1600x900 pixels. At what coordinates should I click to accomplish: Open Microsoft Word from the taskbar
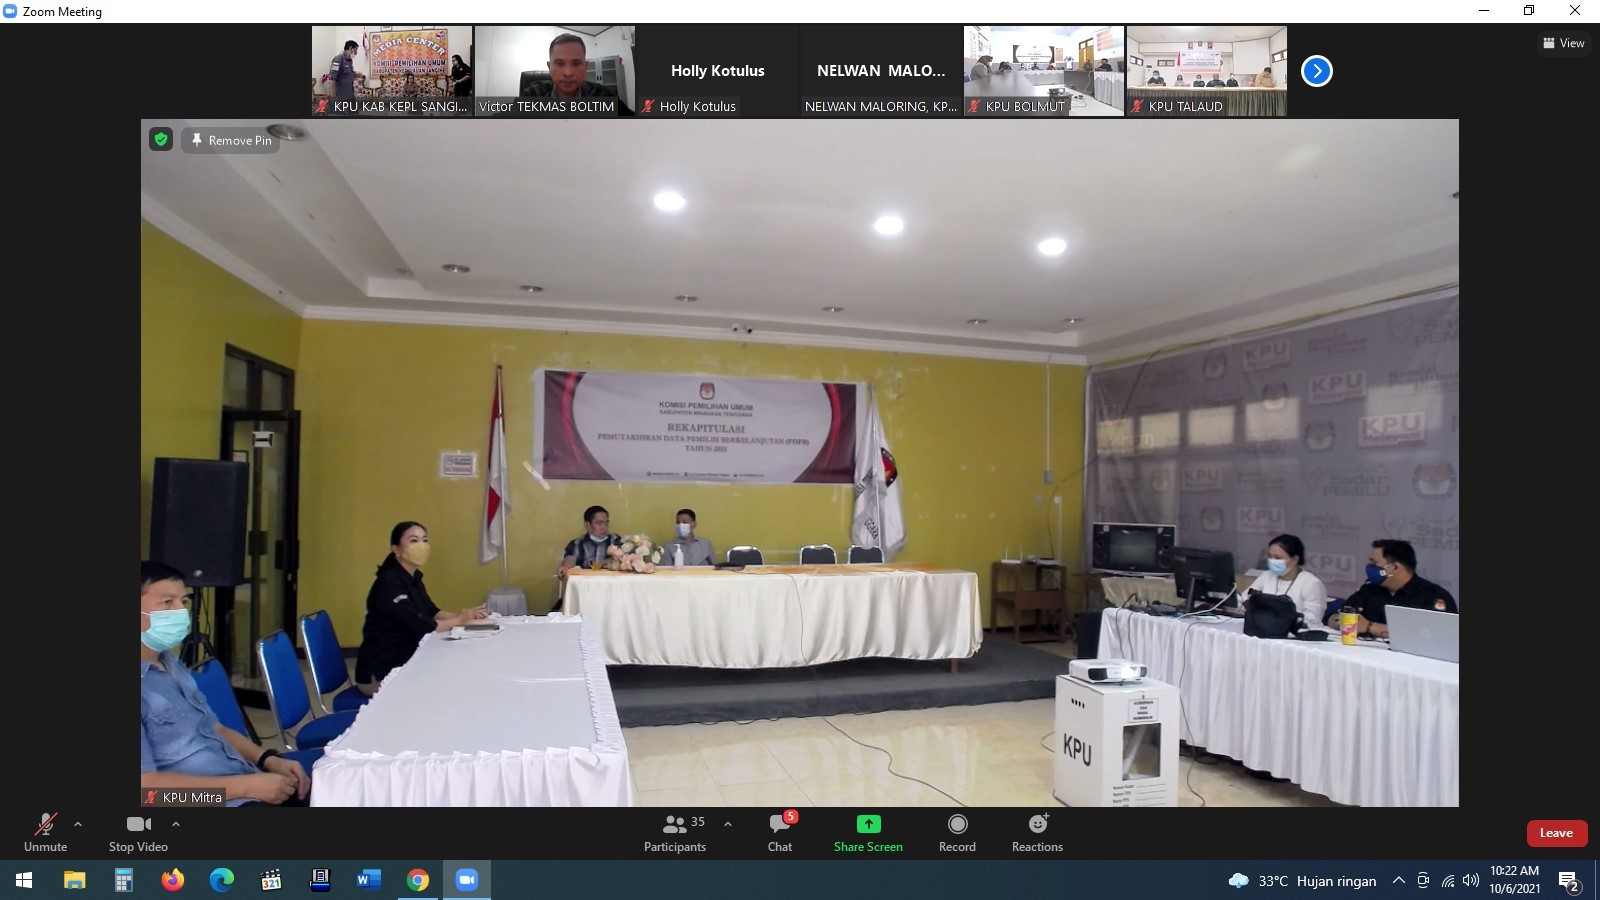[x=369, y=880]
